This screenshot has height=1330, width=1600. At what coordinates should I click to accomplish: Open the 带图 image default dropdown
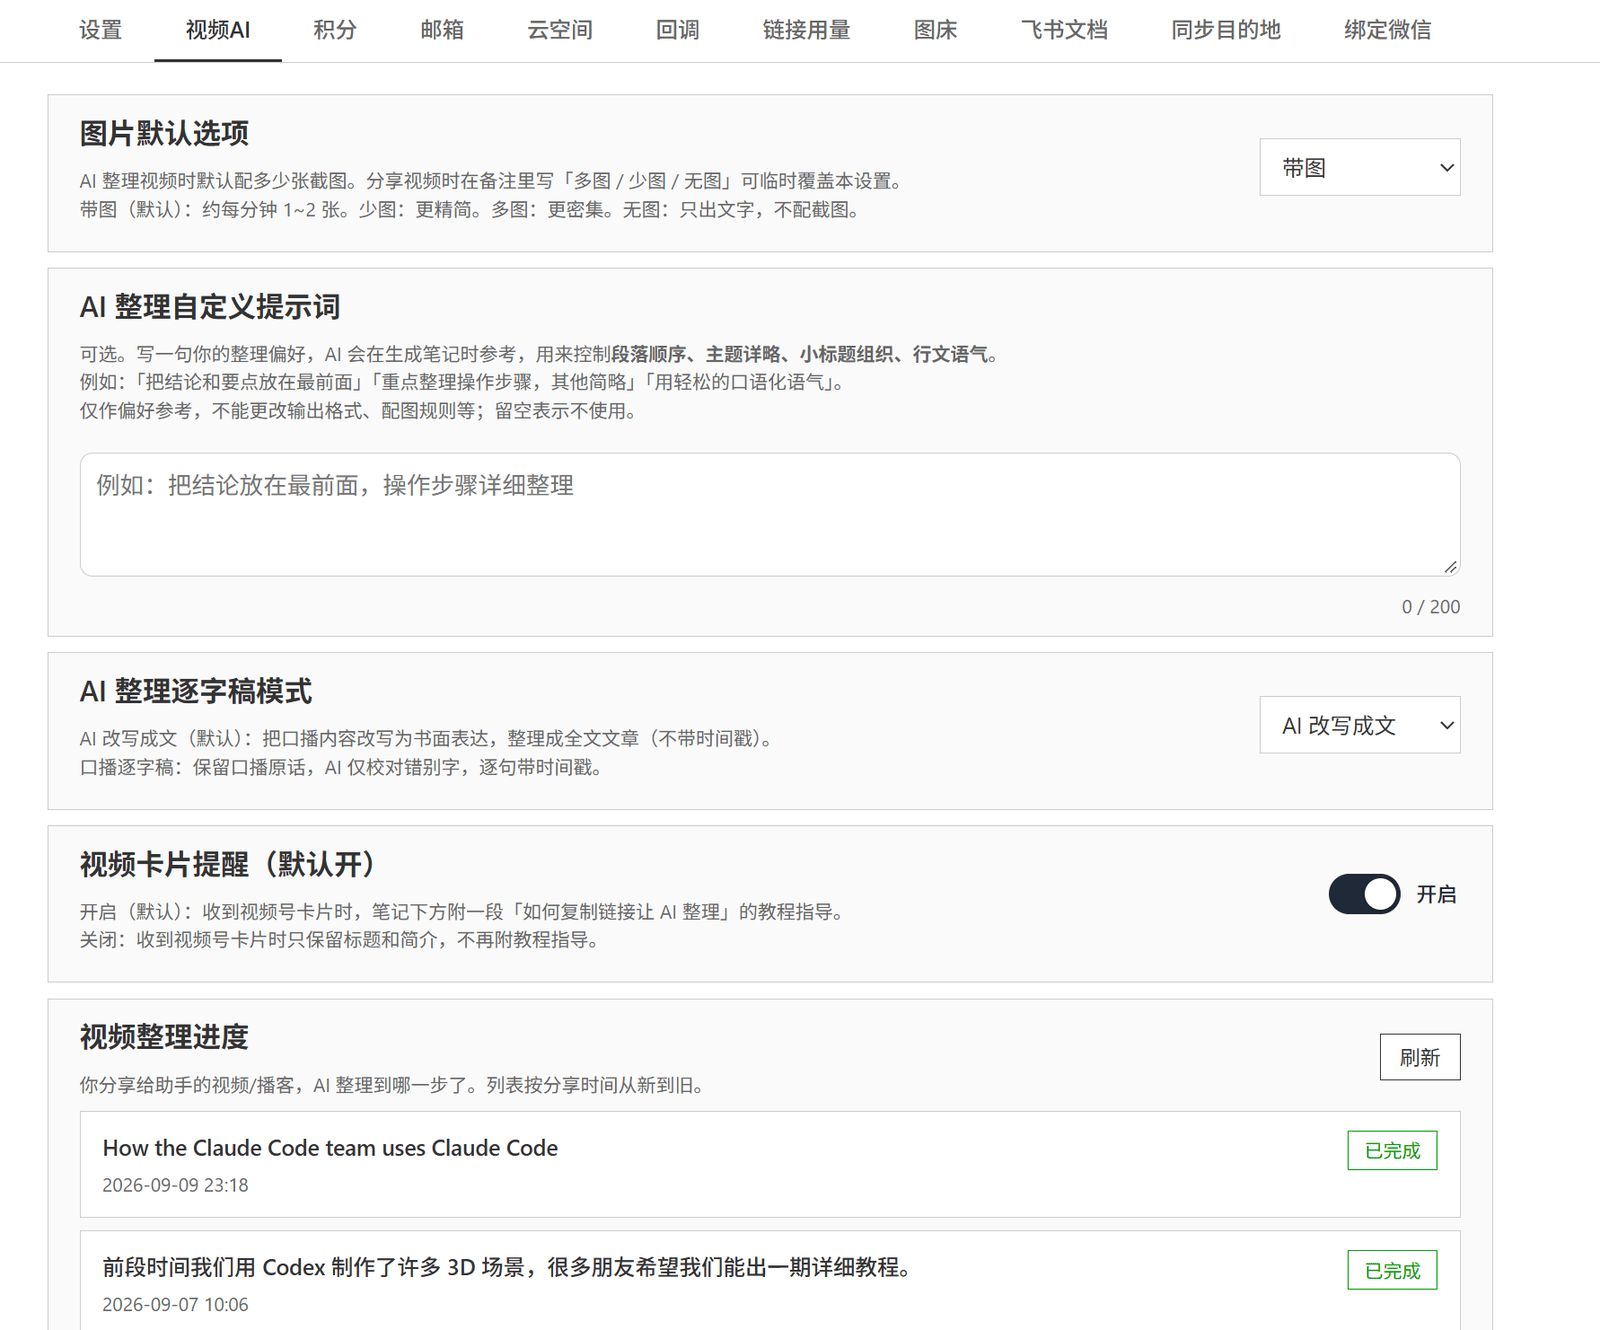1360,167
